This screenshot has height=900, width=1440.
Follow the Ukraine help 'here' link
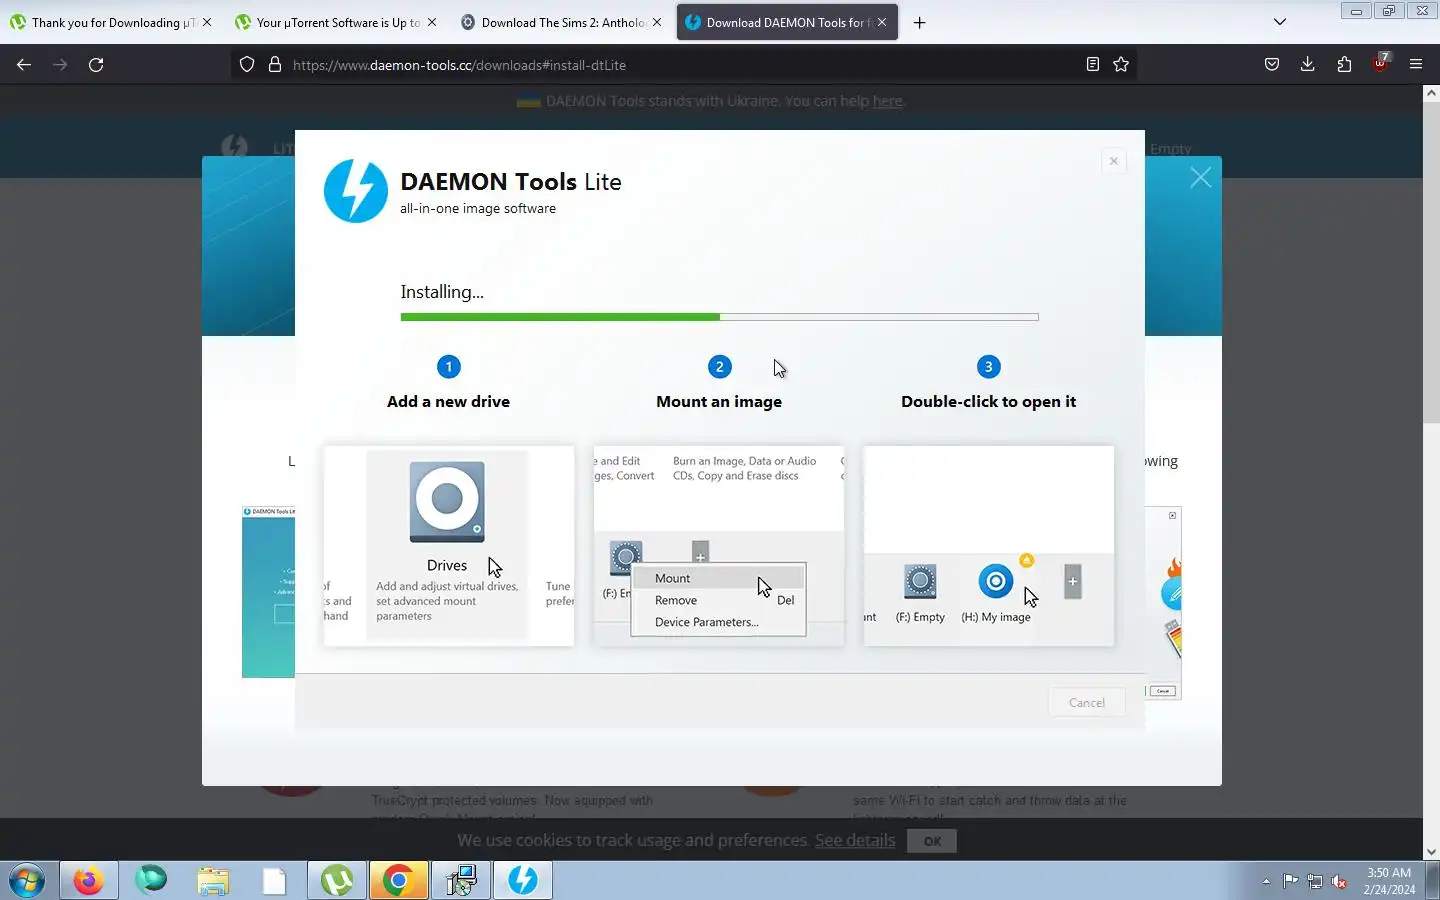(887, 101)
